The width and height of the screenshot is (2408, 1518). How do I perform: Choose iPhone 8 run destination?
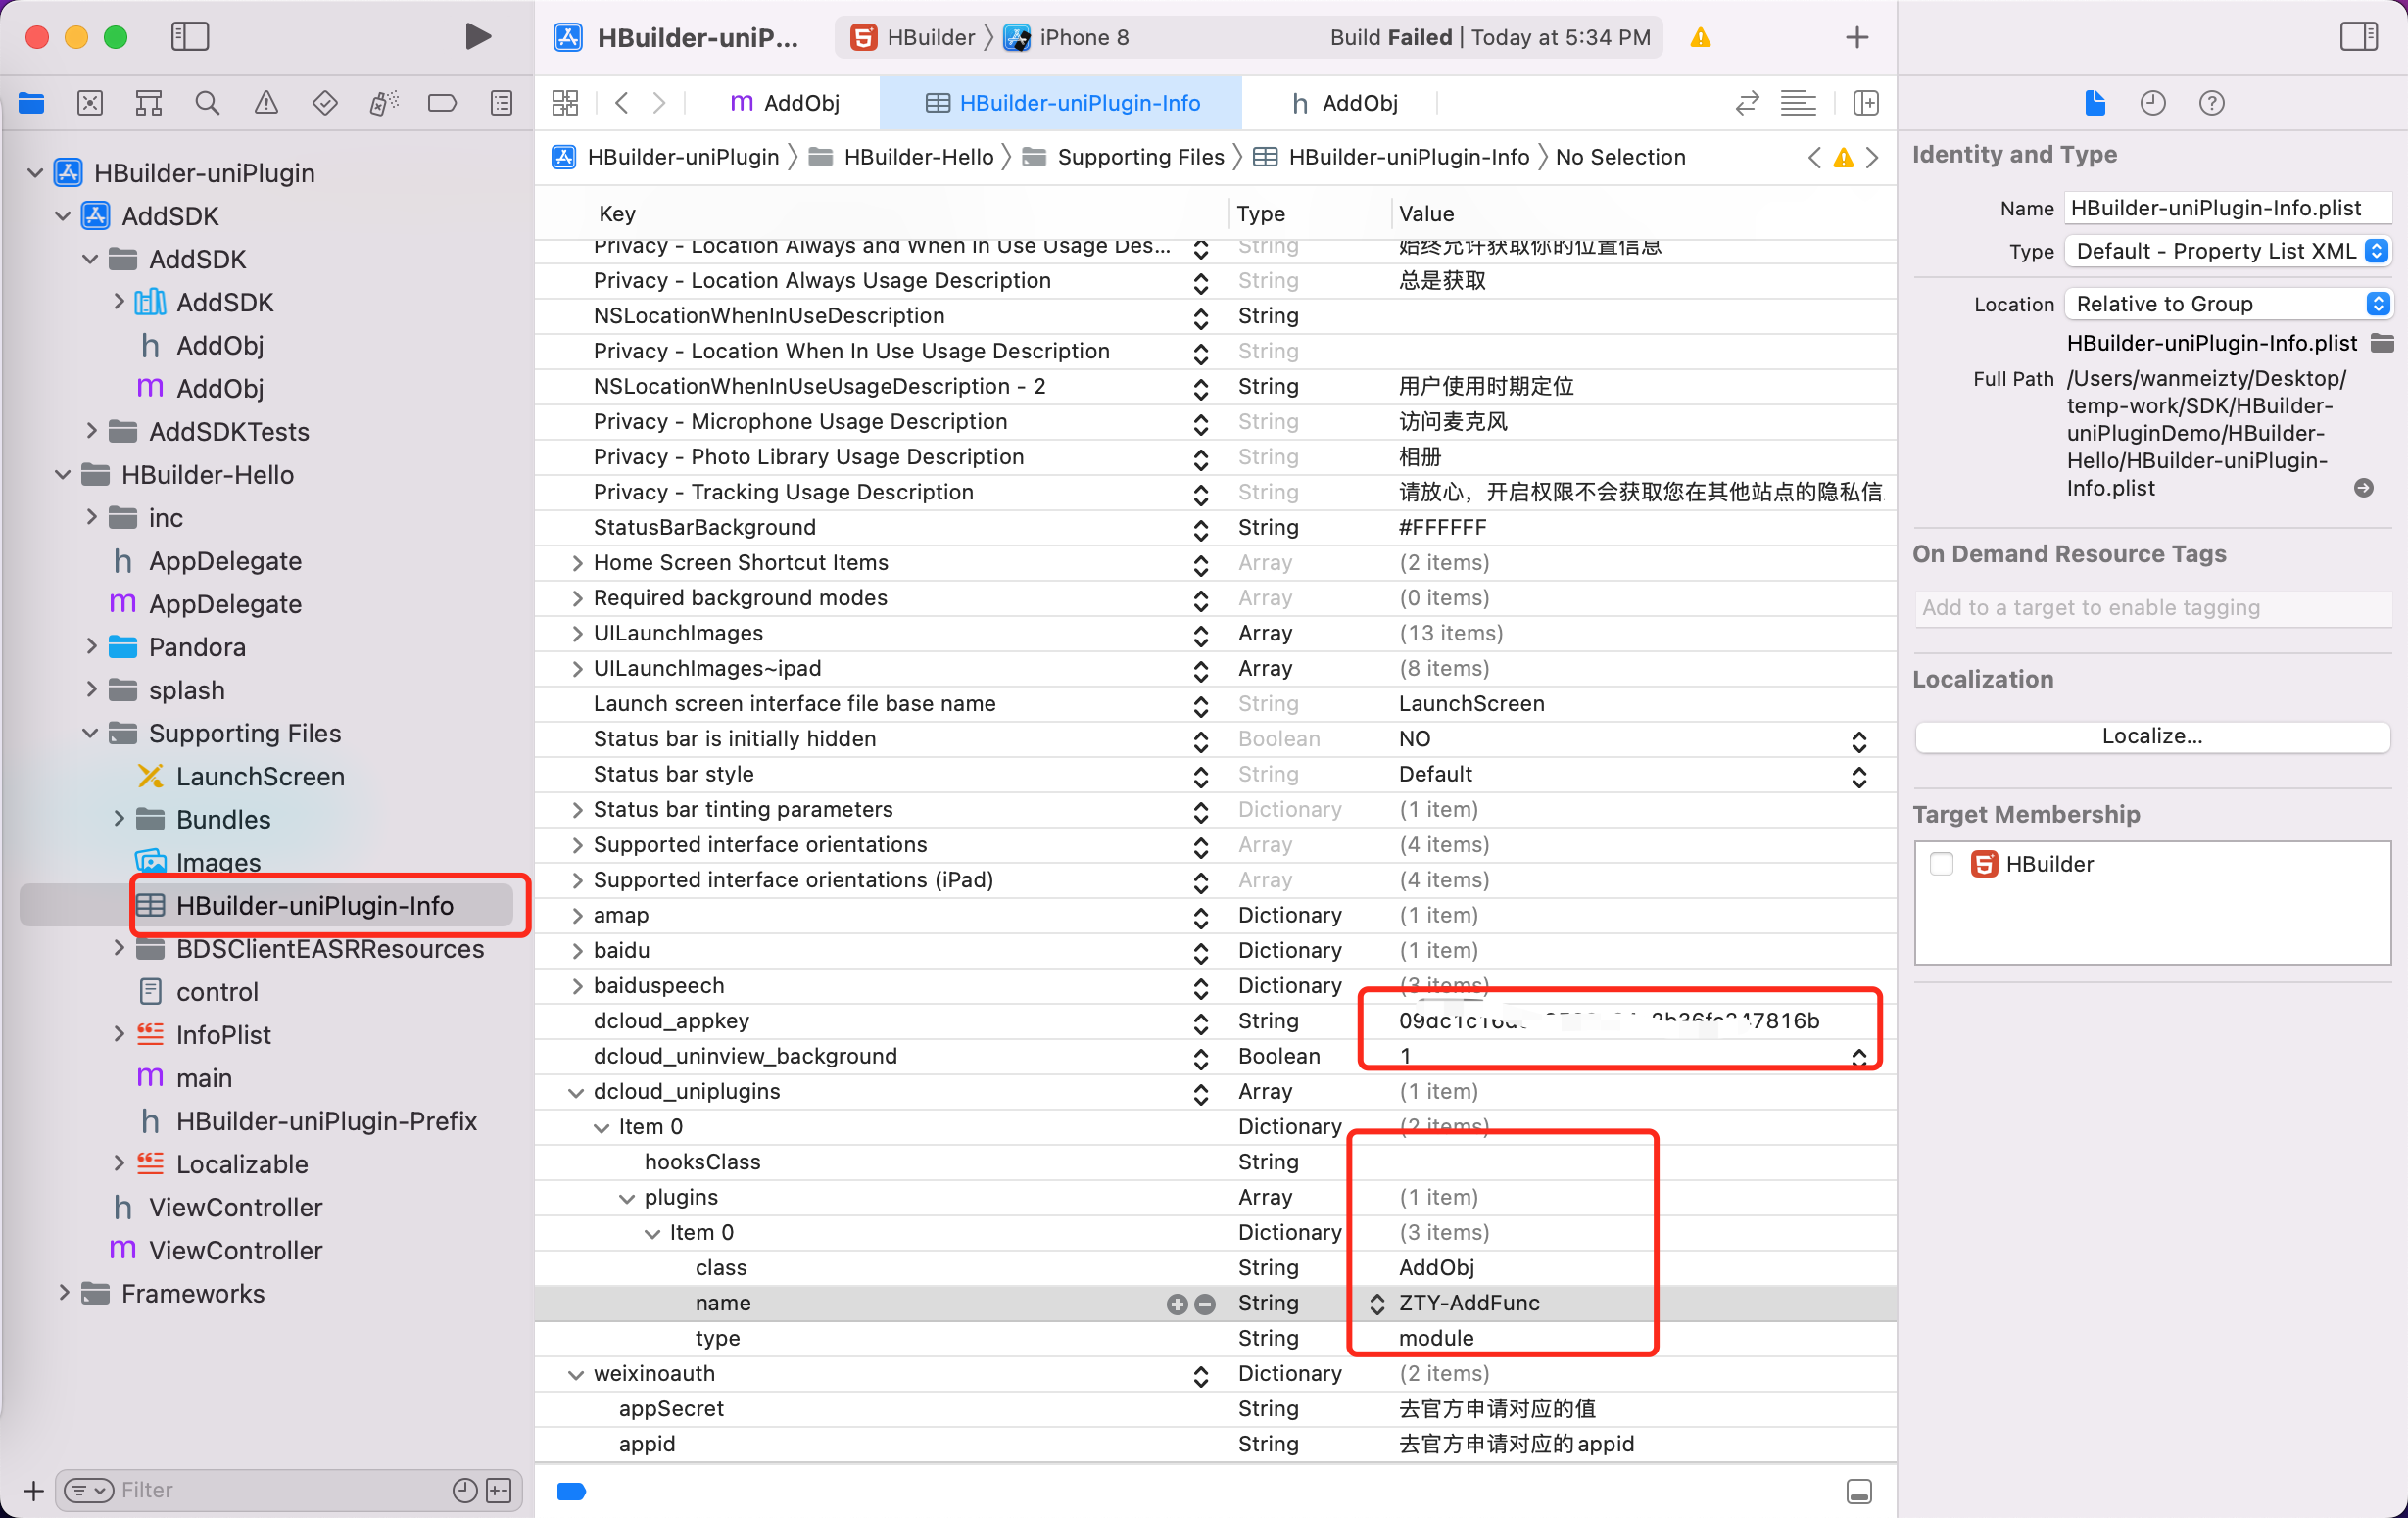[1066, 38]
